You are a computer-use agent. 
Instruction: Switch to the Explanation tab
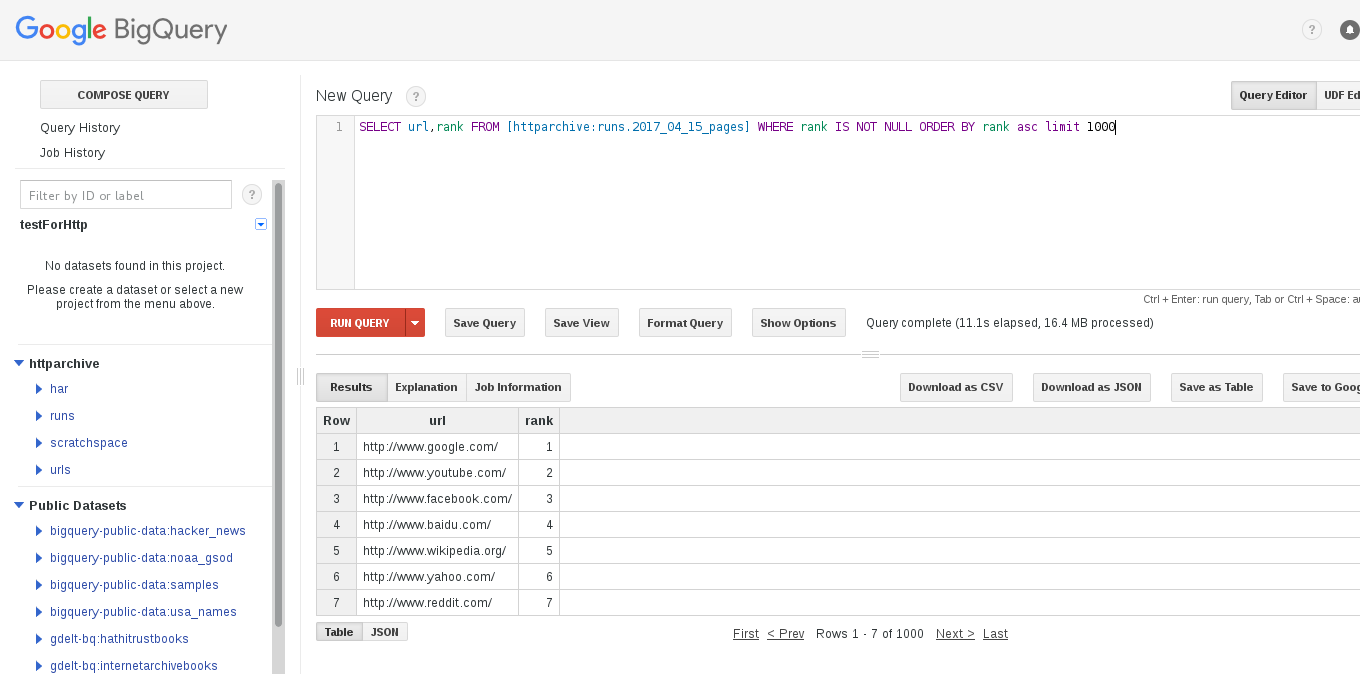click(x=426, y=387)
